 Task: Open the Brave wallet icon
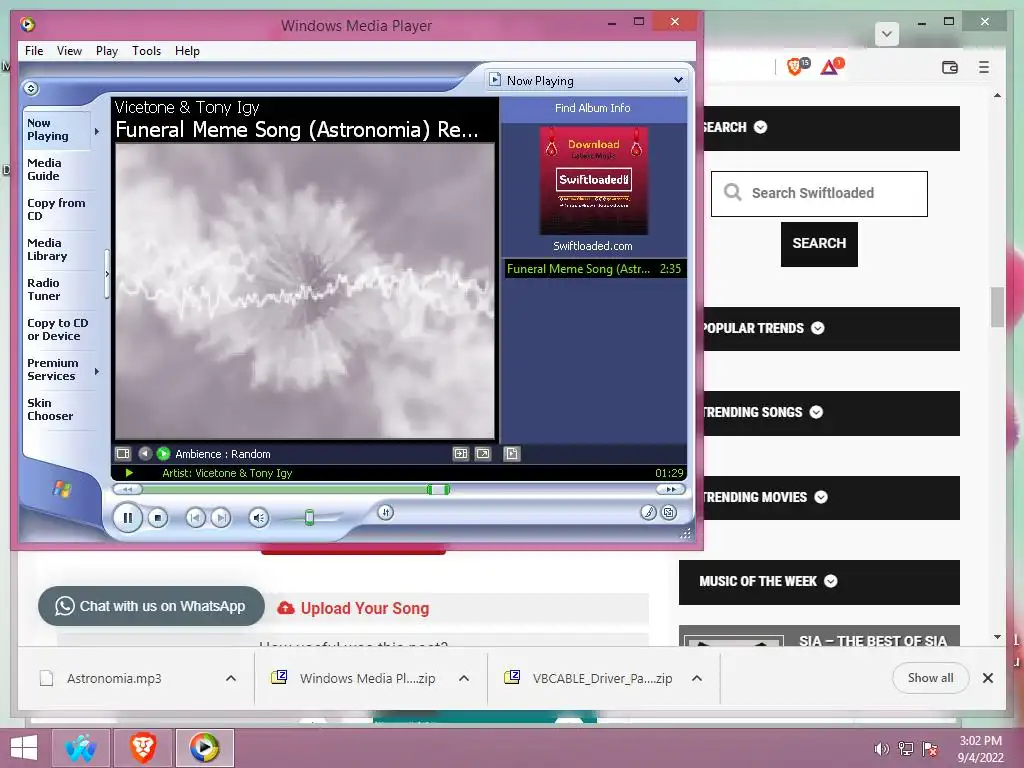950,67
